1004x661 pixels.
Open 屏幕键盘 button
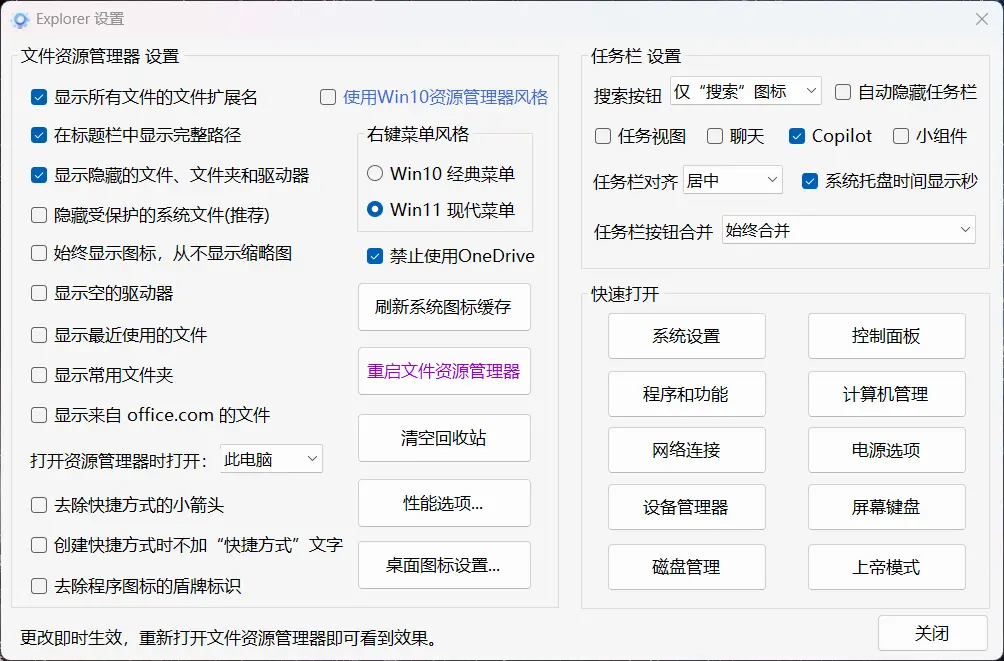[886, 507]
